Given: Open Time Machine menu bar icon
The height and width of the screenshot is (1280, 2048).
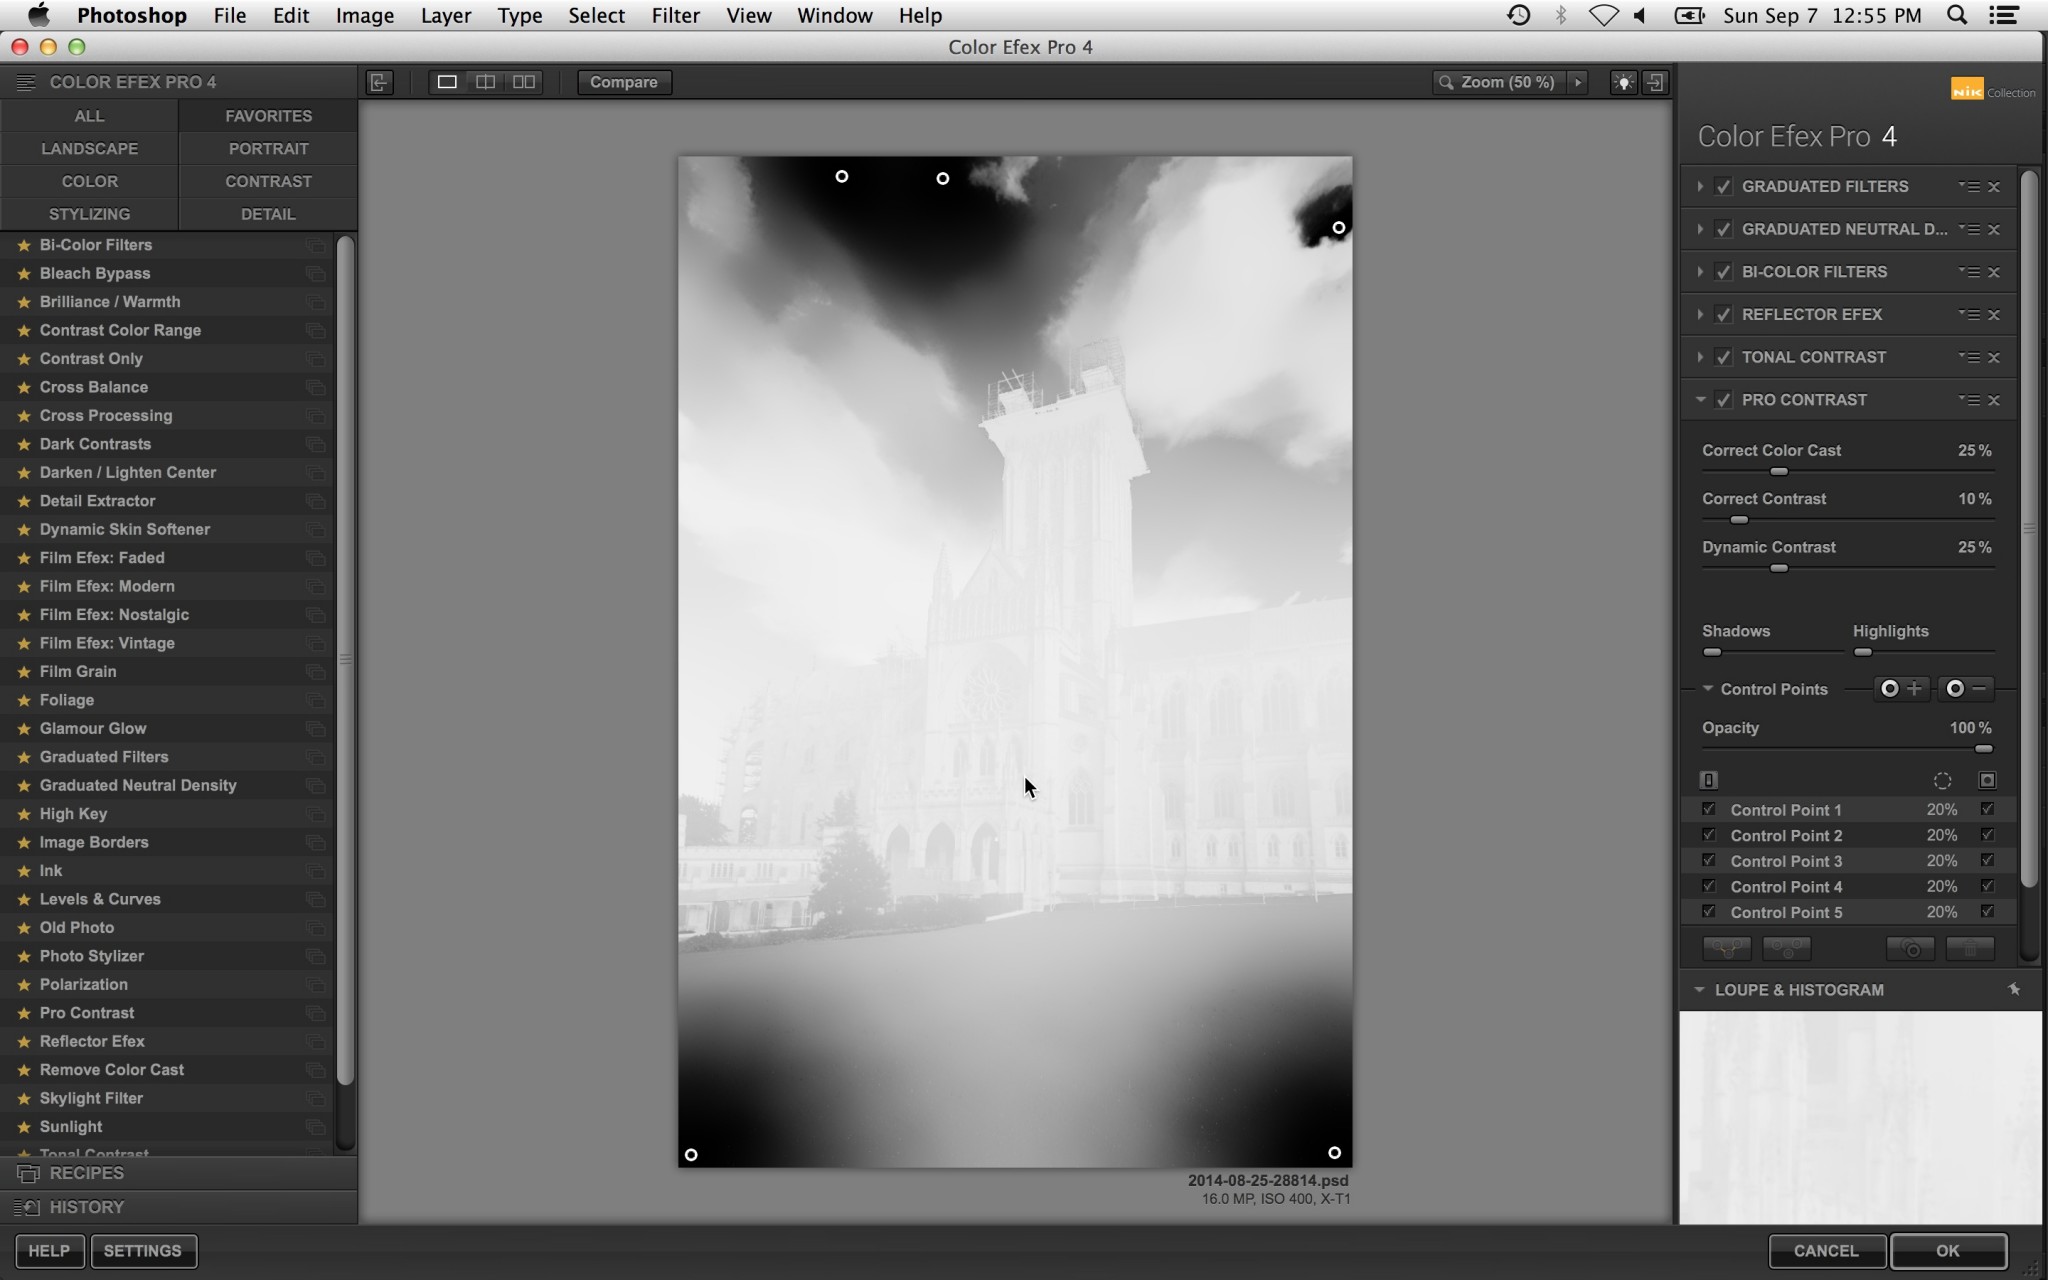Looking at the screenshot, I should point(1518,15).
